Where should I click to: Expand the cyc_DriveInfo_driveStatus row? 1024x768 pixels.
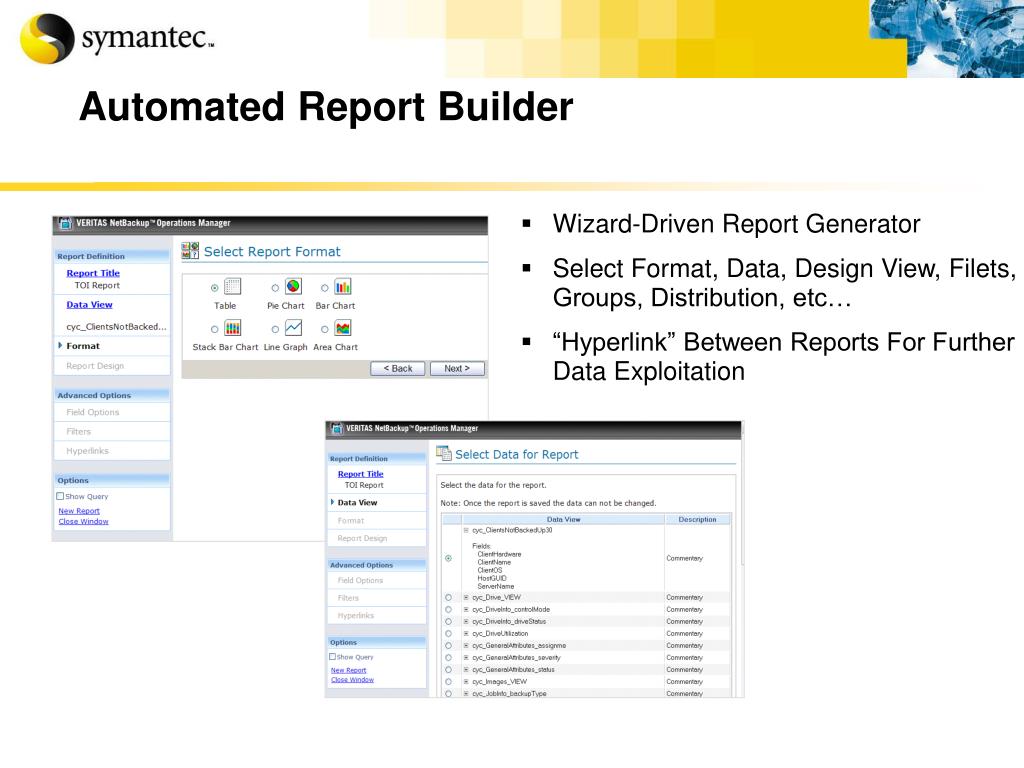point(466,622)
